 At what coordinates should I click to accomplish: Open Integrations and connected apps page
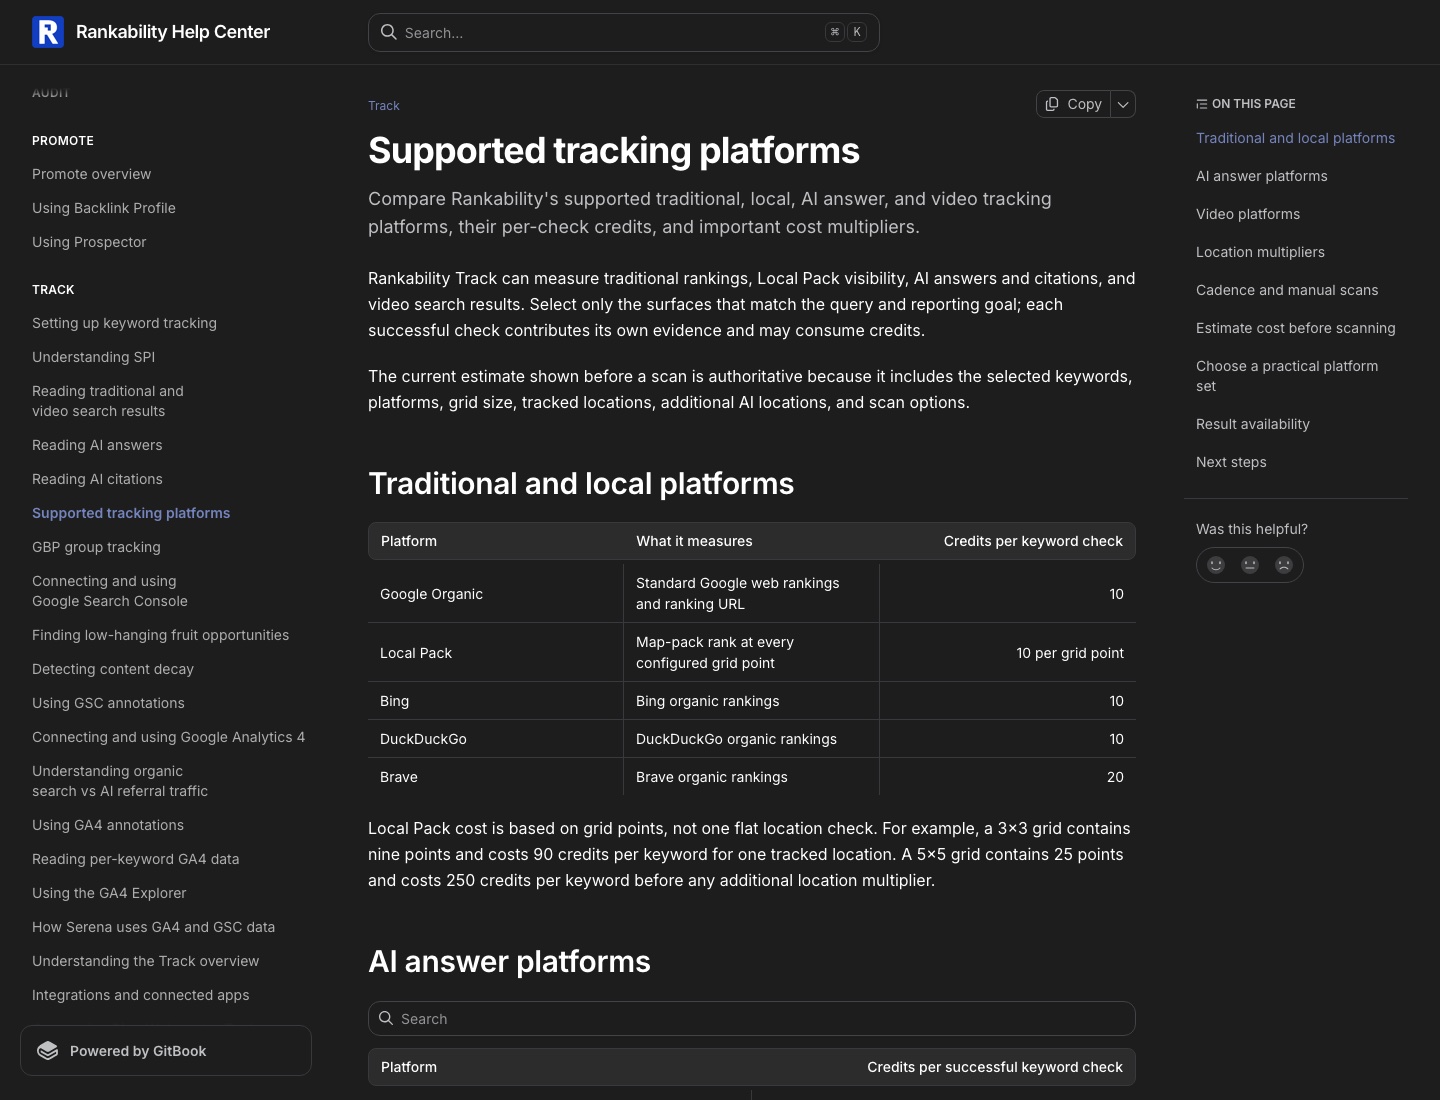(x=141, y=995)
